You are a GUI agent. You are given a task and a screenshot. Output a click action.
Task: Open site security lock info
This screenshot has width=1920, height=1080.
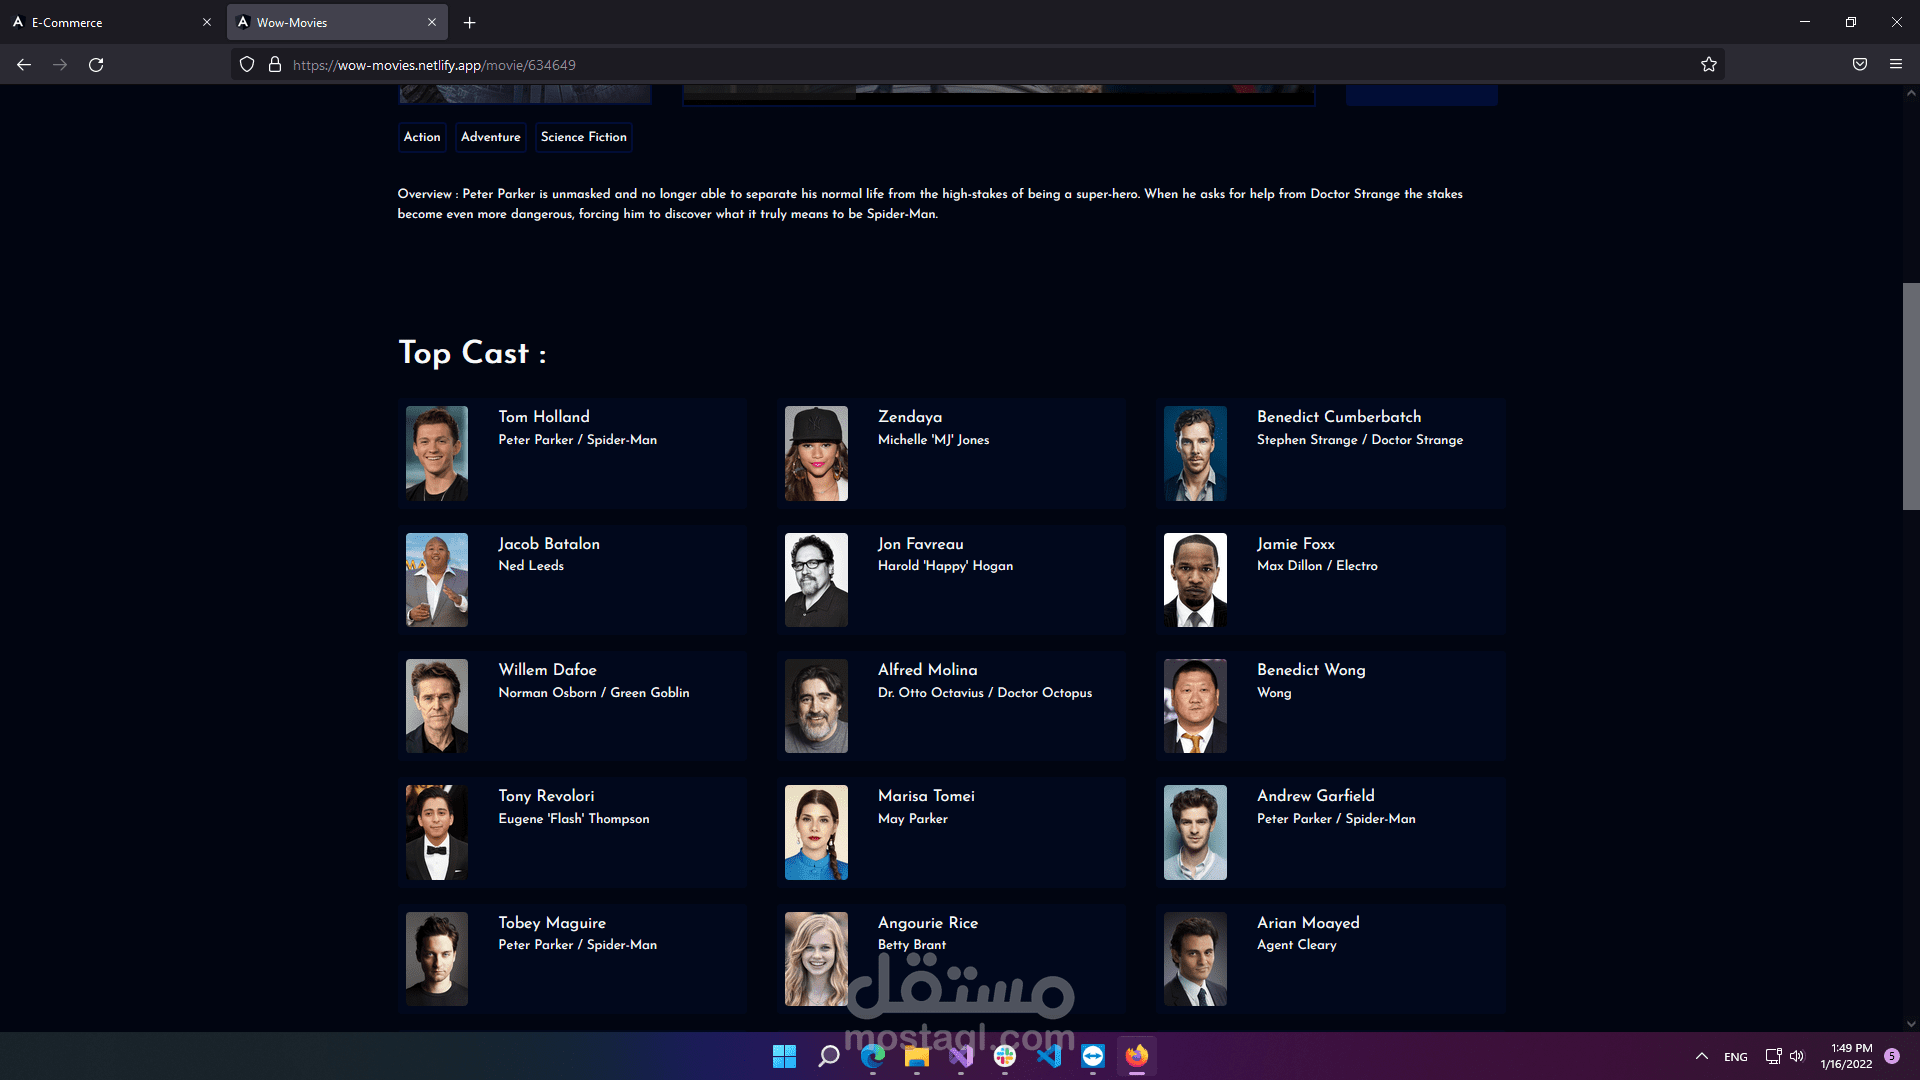click(275, 65)
